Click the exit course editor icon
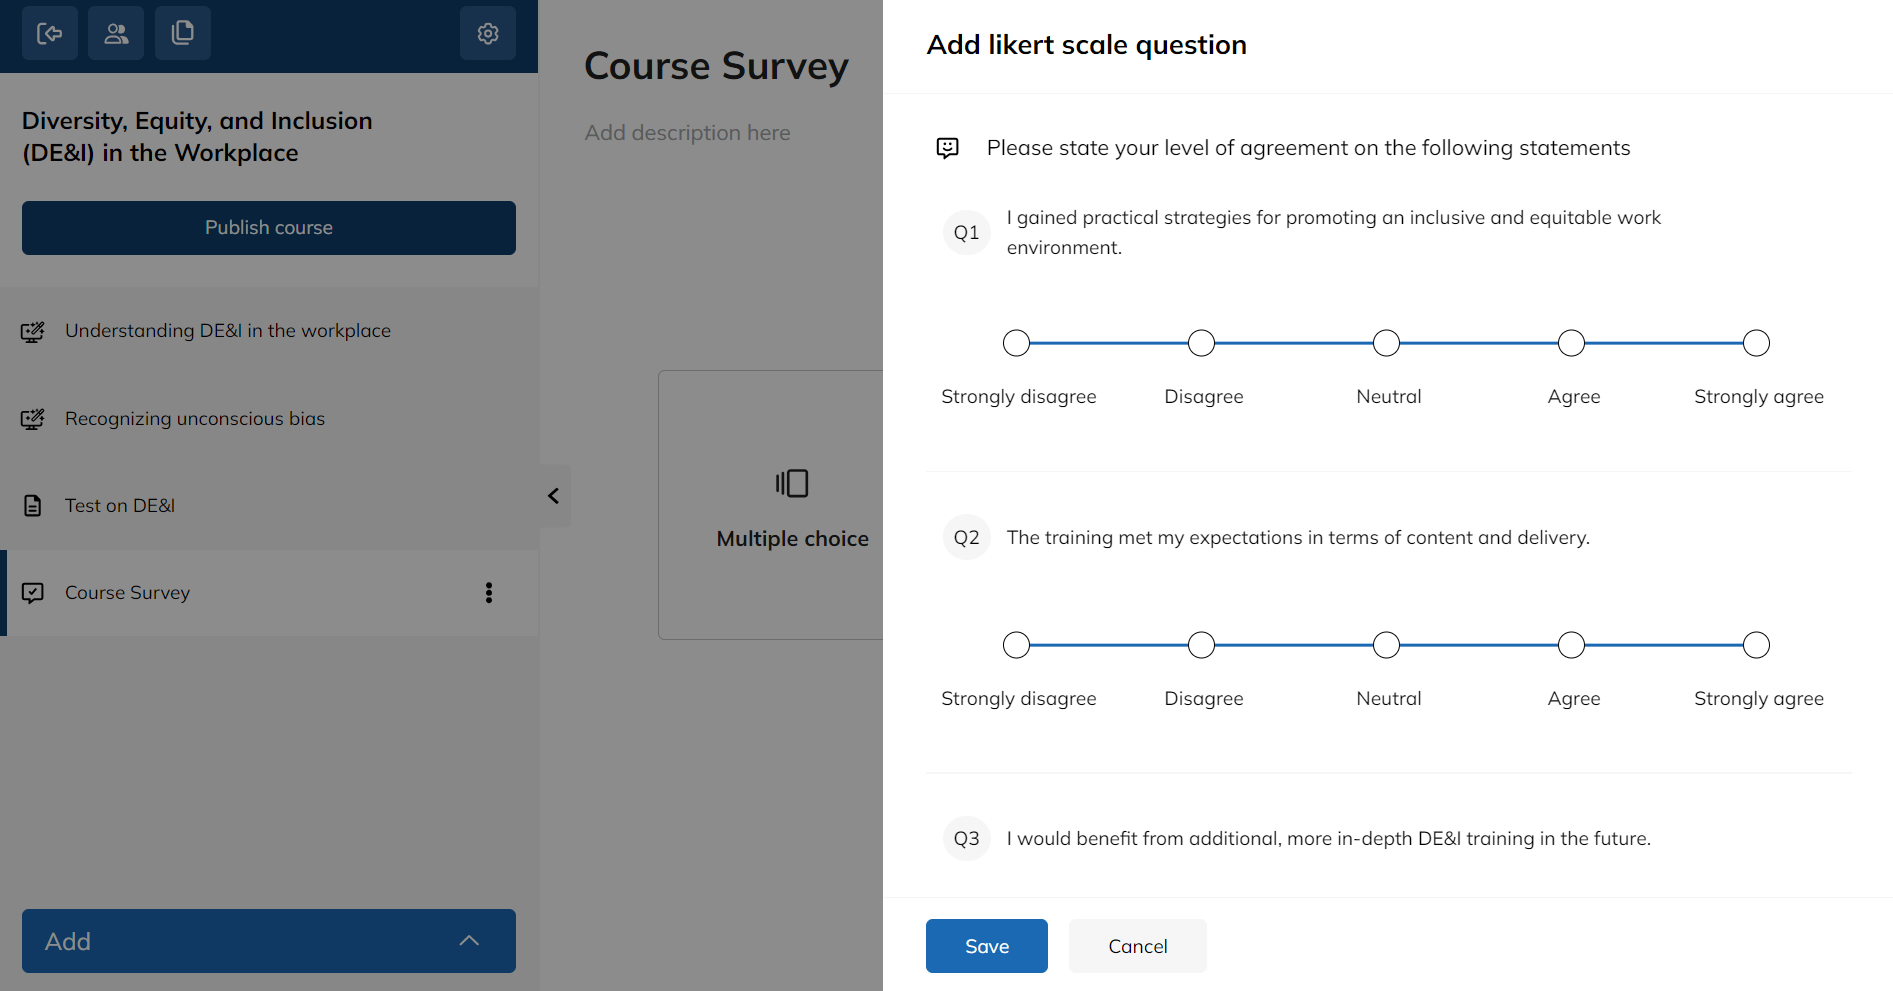Image resolution: width=1893 pixels, height=991 pixels. tap(49, 33)
